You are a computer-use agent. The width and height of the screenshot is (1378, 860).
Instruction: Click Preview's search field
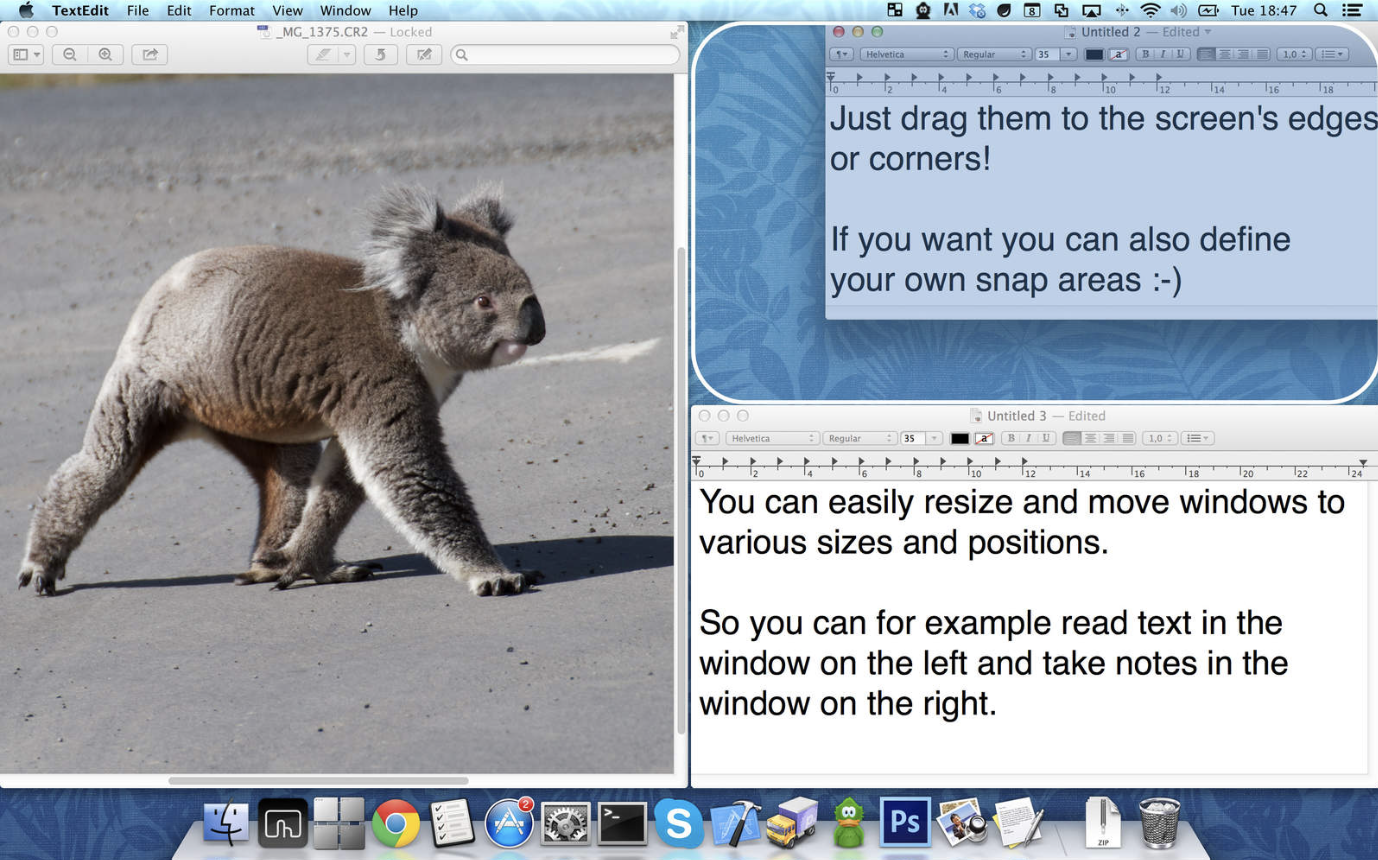(x=565, y=55)
